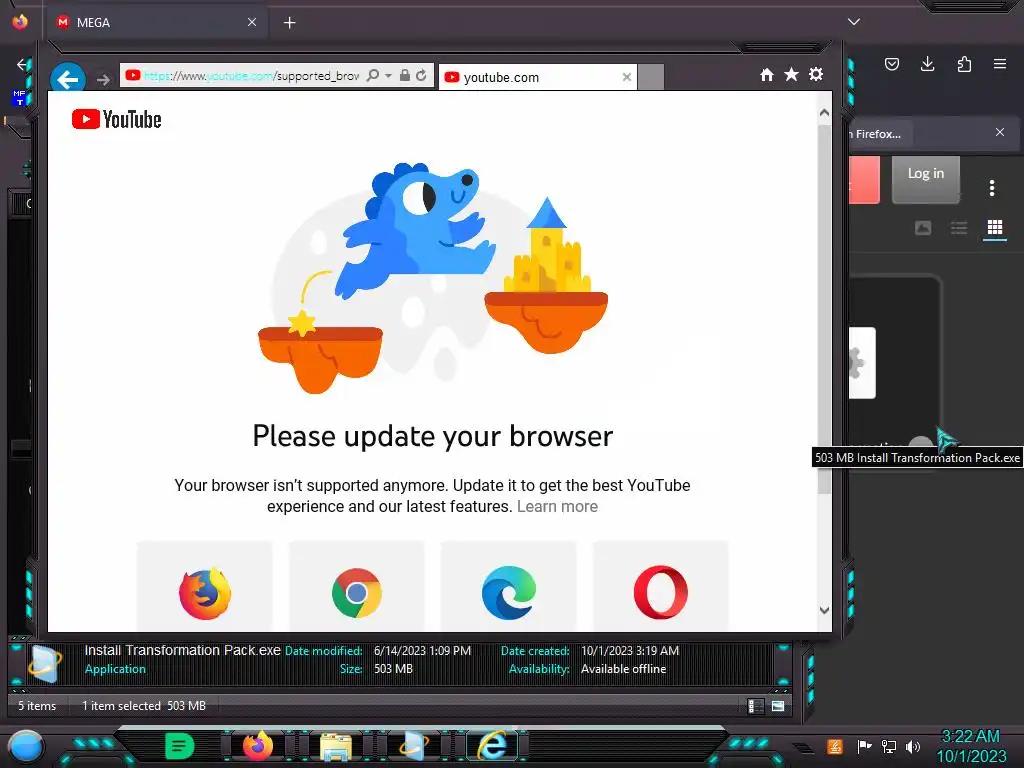
Task: Open Internet Explorer favorites star
Action: pos(791,74)
